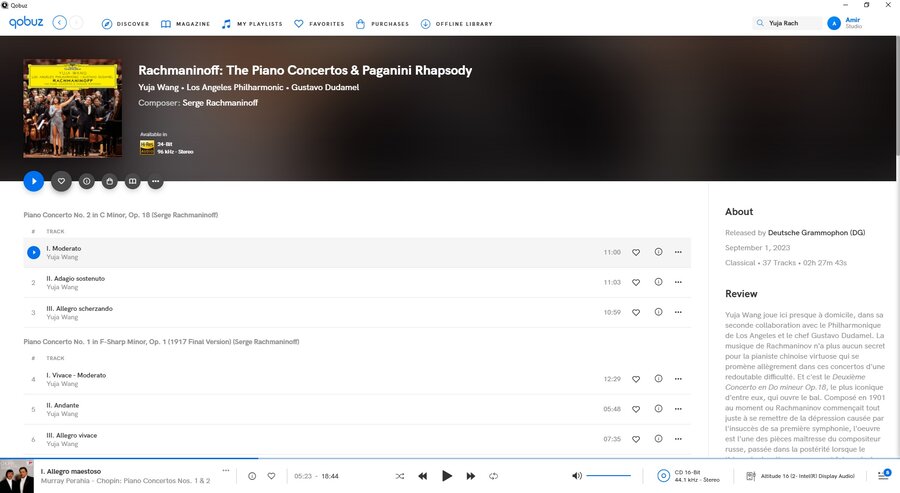Show info for I. Moderato track
900x493 pixels.
point(658,252)
